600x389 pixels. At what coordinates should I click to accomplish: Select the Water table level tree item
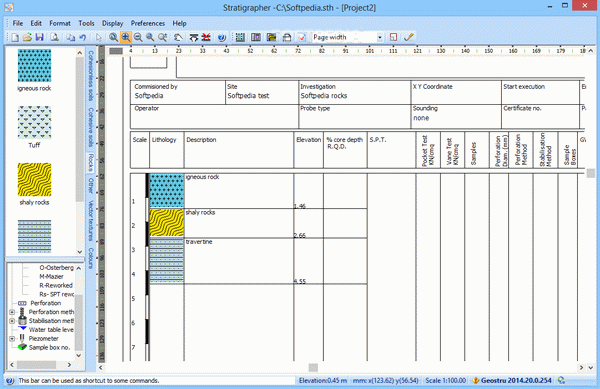(x=51, y=330)
